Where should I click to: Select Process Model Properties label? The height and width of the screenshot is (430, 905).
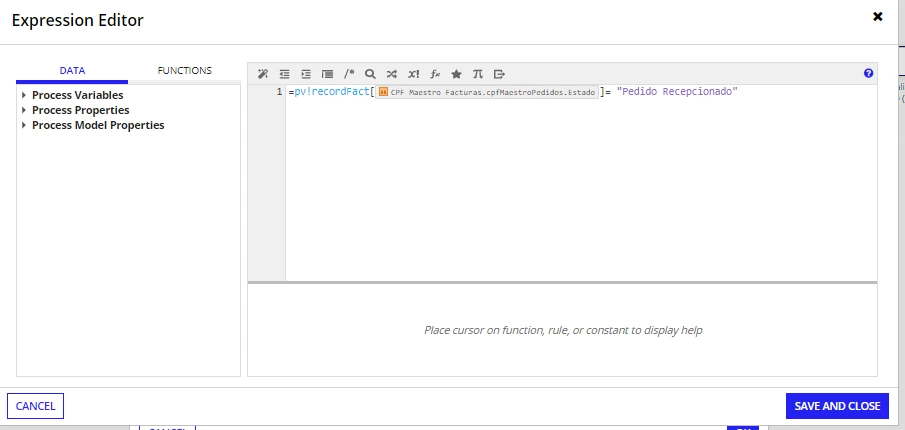[x=98, y=125]
